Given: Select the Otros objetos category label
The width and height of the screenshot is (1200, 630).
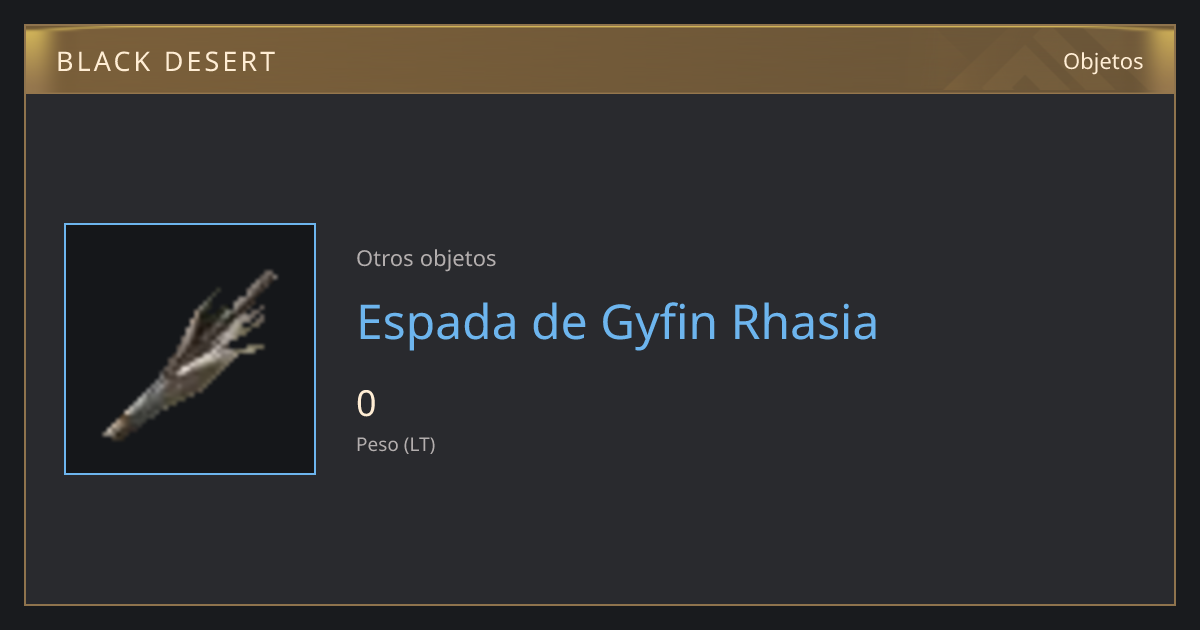Looking at the screenshot, I should pyautogui.click(x=426, y=258).
